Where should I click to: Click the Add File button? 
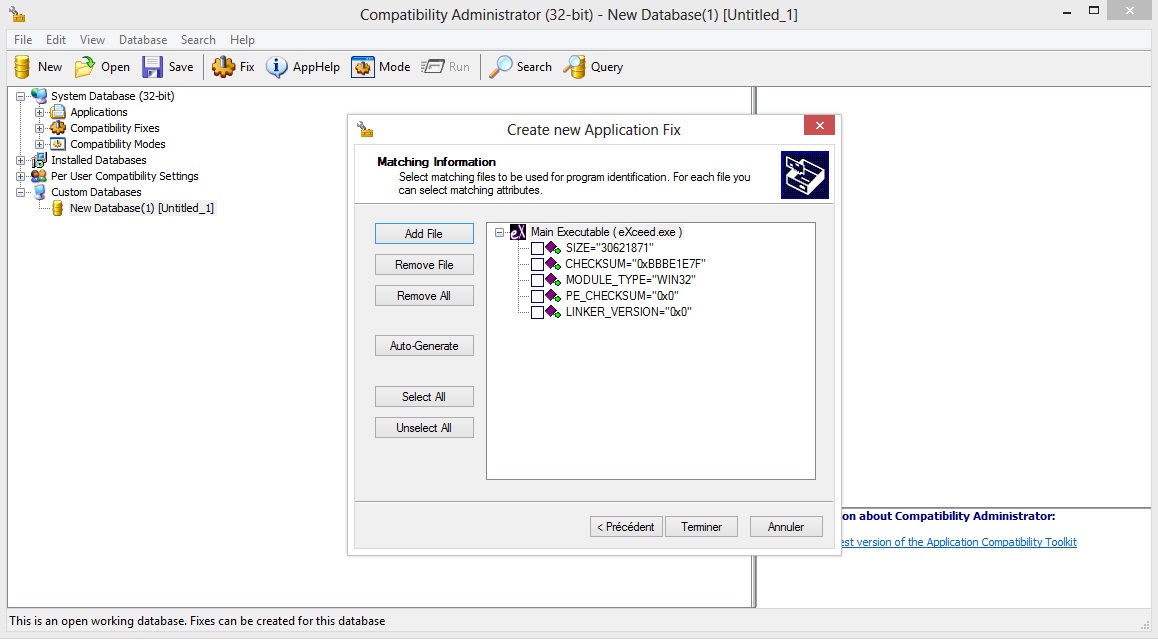click(x=424, y=233)
